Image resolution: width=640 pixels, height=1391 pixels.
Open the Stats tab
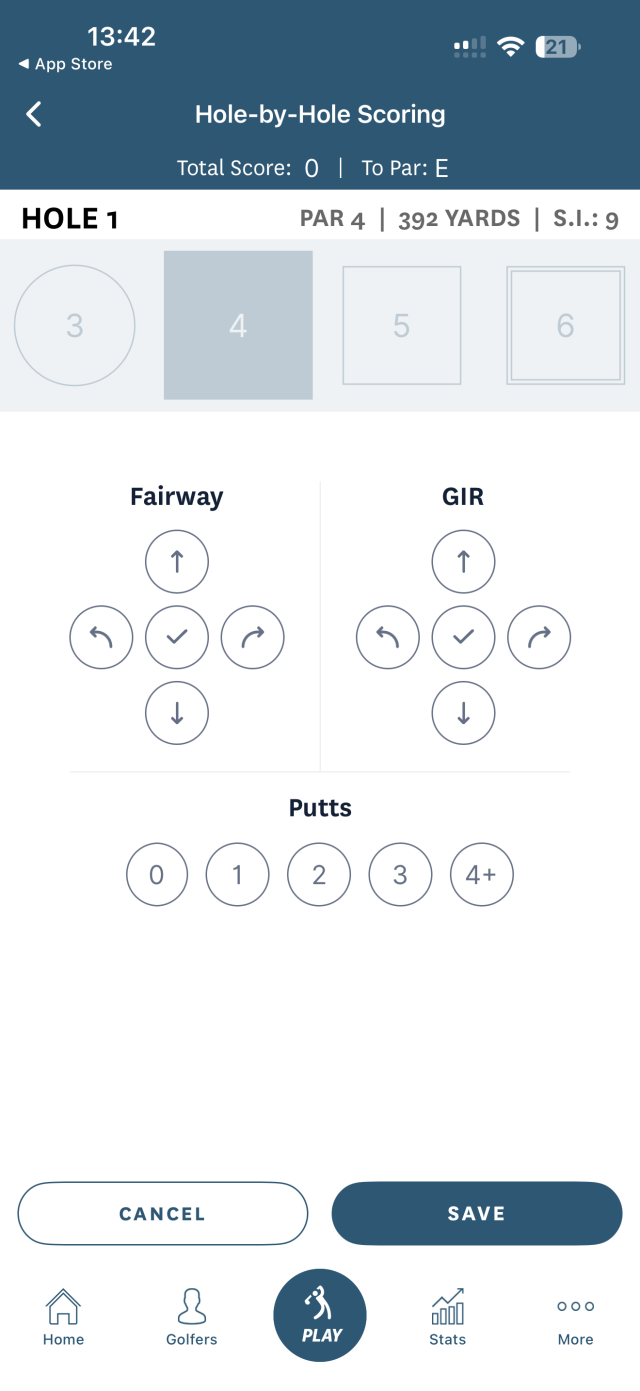448,1316
